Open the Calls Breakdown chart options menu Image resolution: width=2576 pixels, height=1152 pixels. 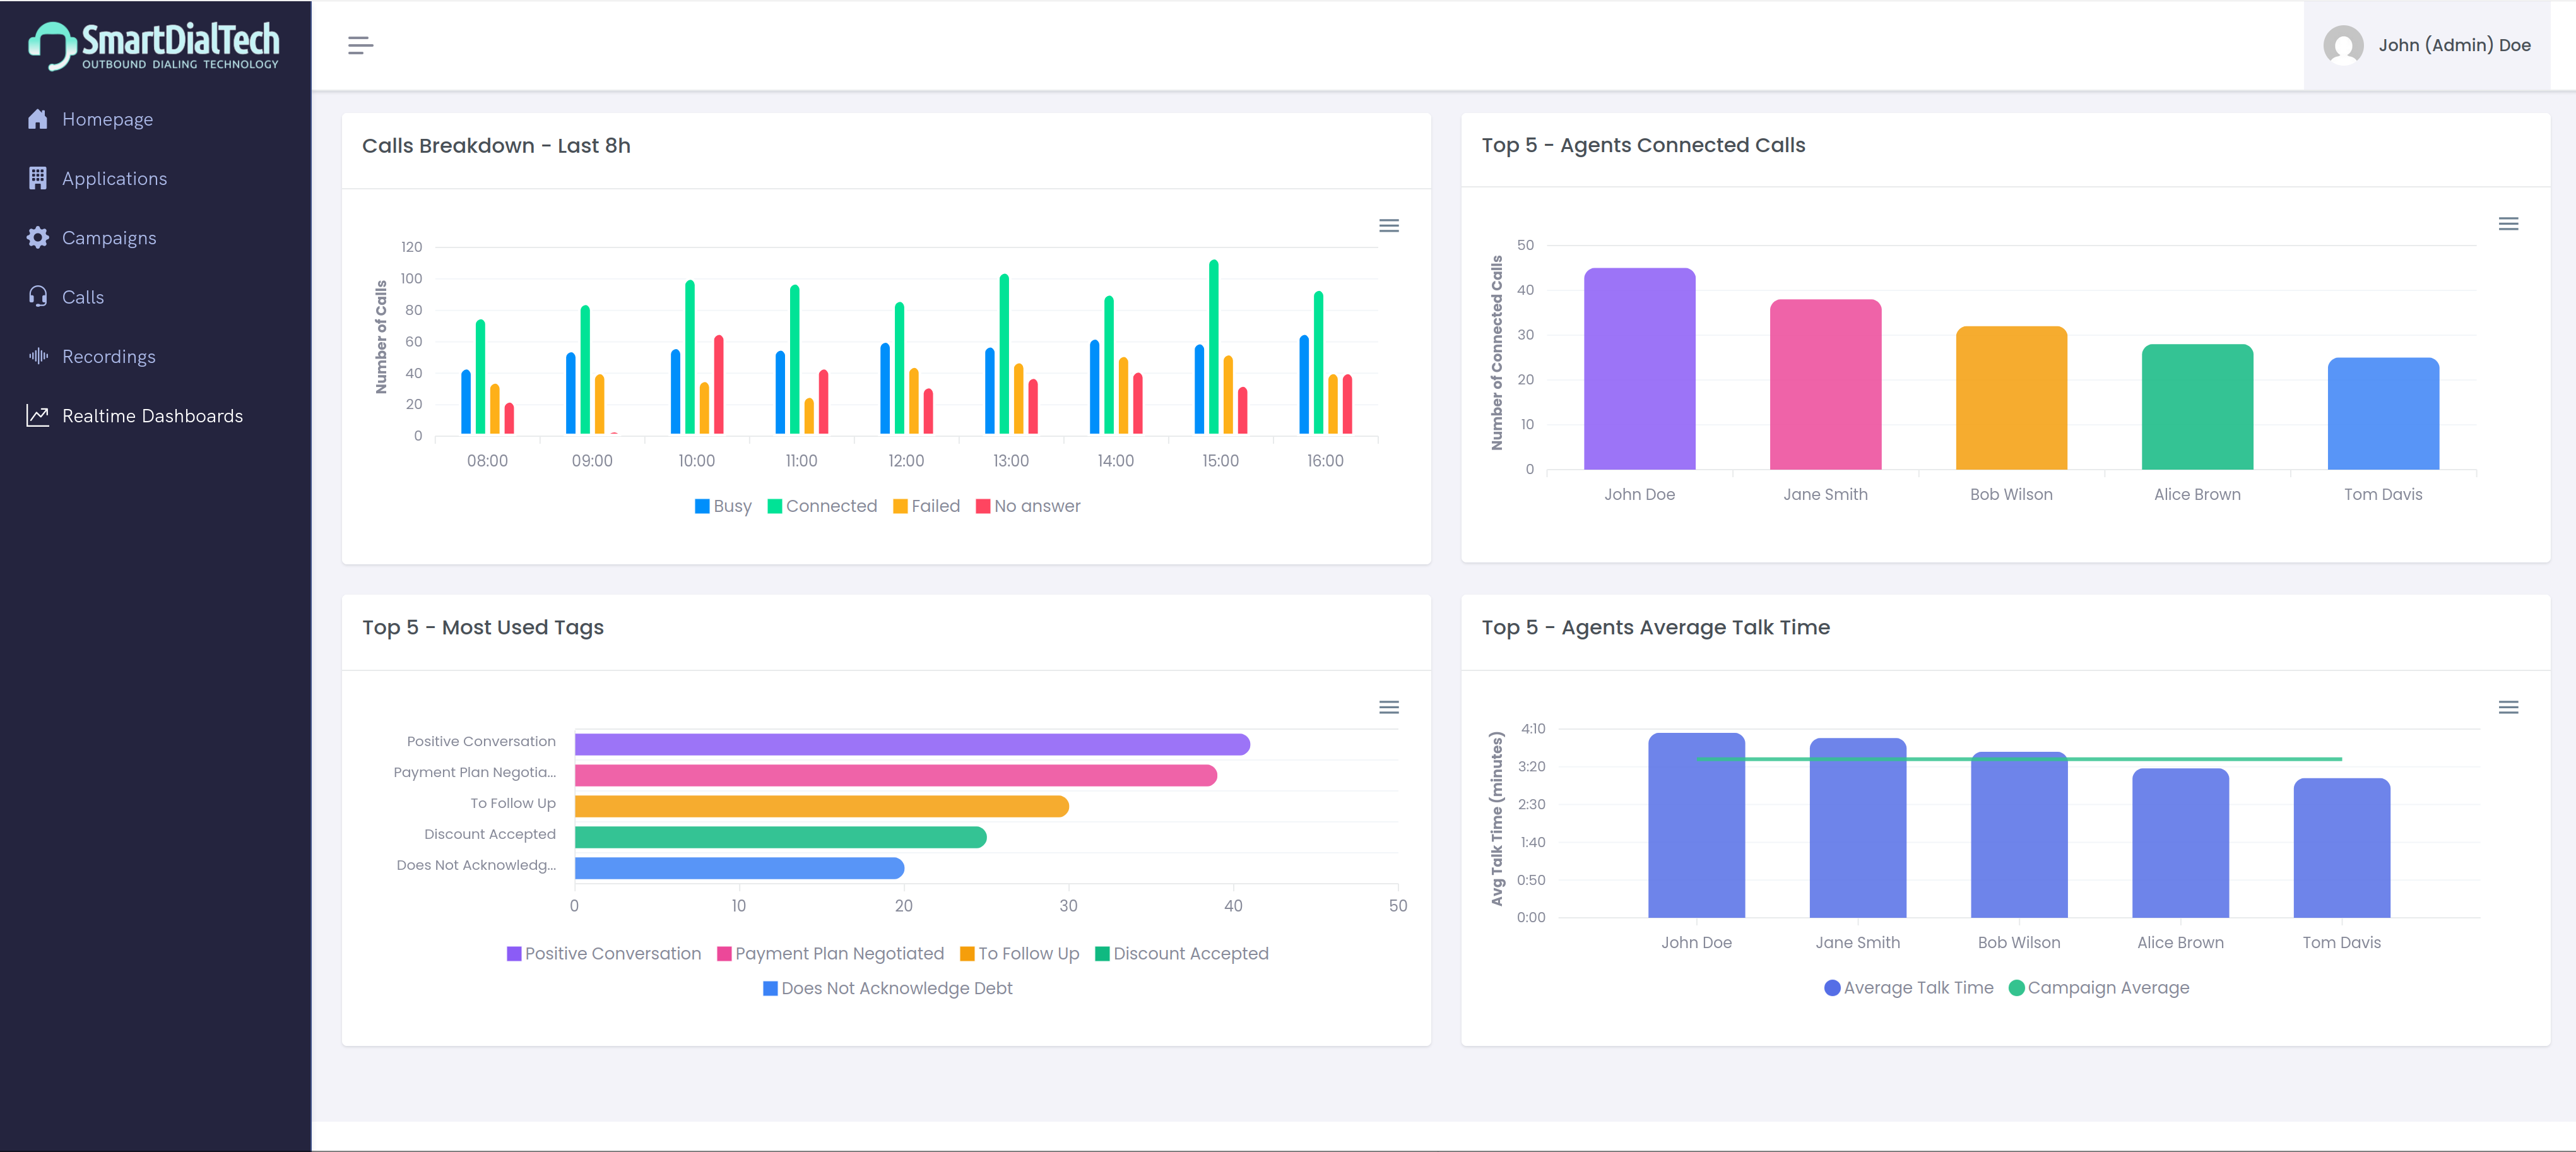[x=1389, y=226]
